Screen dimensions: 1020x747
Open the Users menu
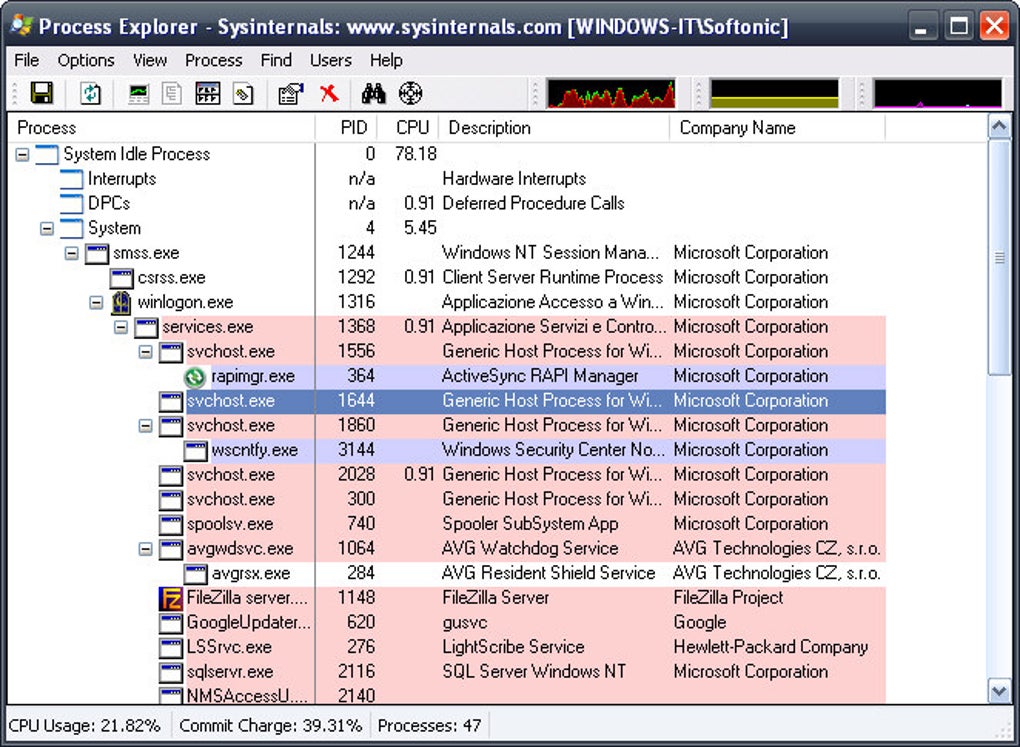pos(330,60)
